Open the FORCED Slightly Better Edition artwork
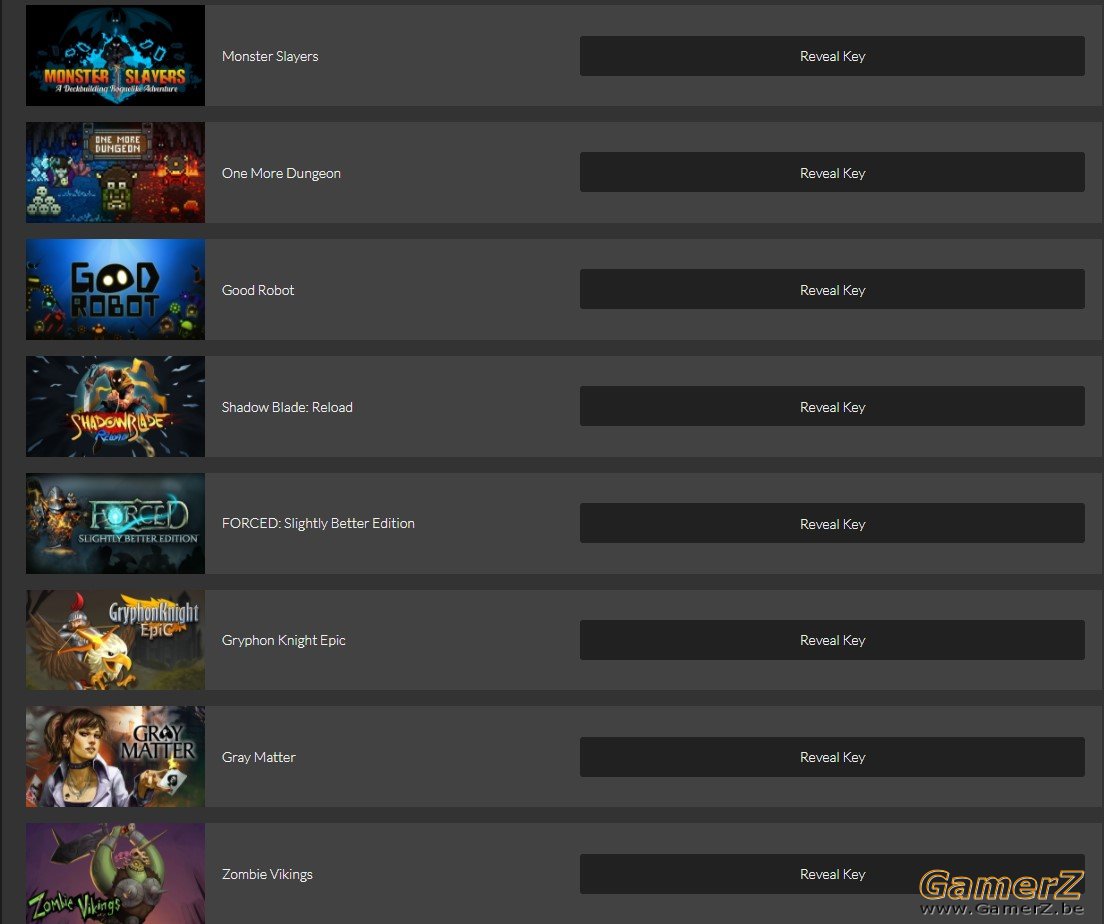The image size is (1104, 924). pyautogui.click(x=115, y=523)
